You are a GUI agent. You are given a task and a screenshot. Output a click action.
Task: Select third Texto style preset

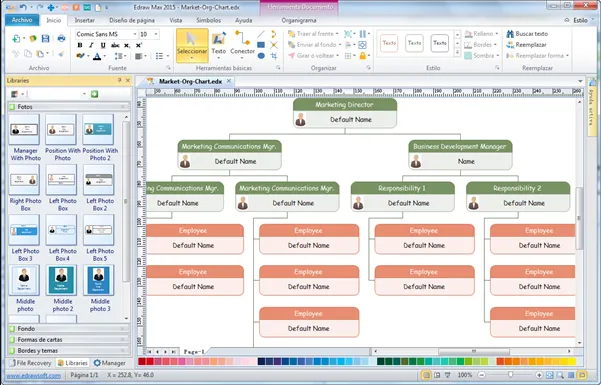pos(440,43)
